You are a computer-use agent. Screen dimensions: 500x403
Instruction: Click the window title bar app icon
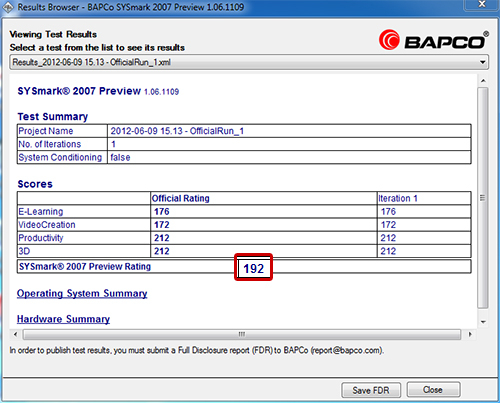pyautogui.click(x=8, y=7)
